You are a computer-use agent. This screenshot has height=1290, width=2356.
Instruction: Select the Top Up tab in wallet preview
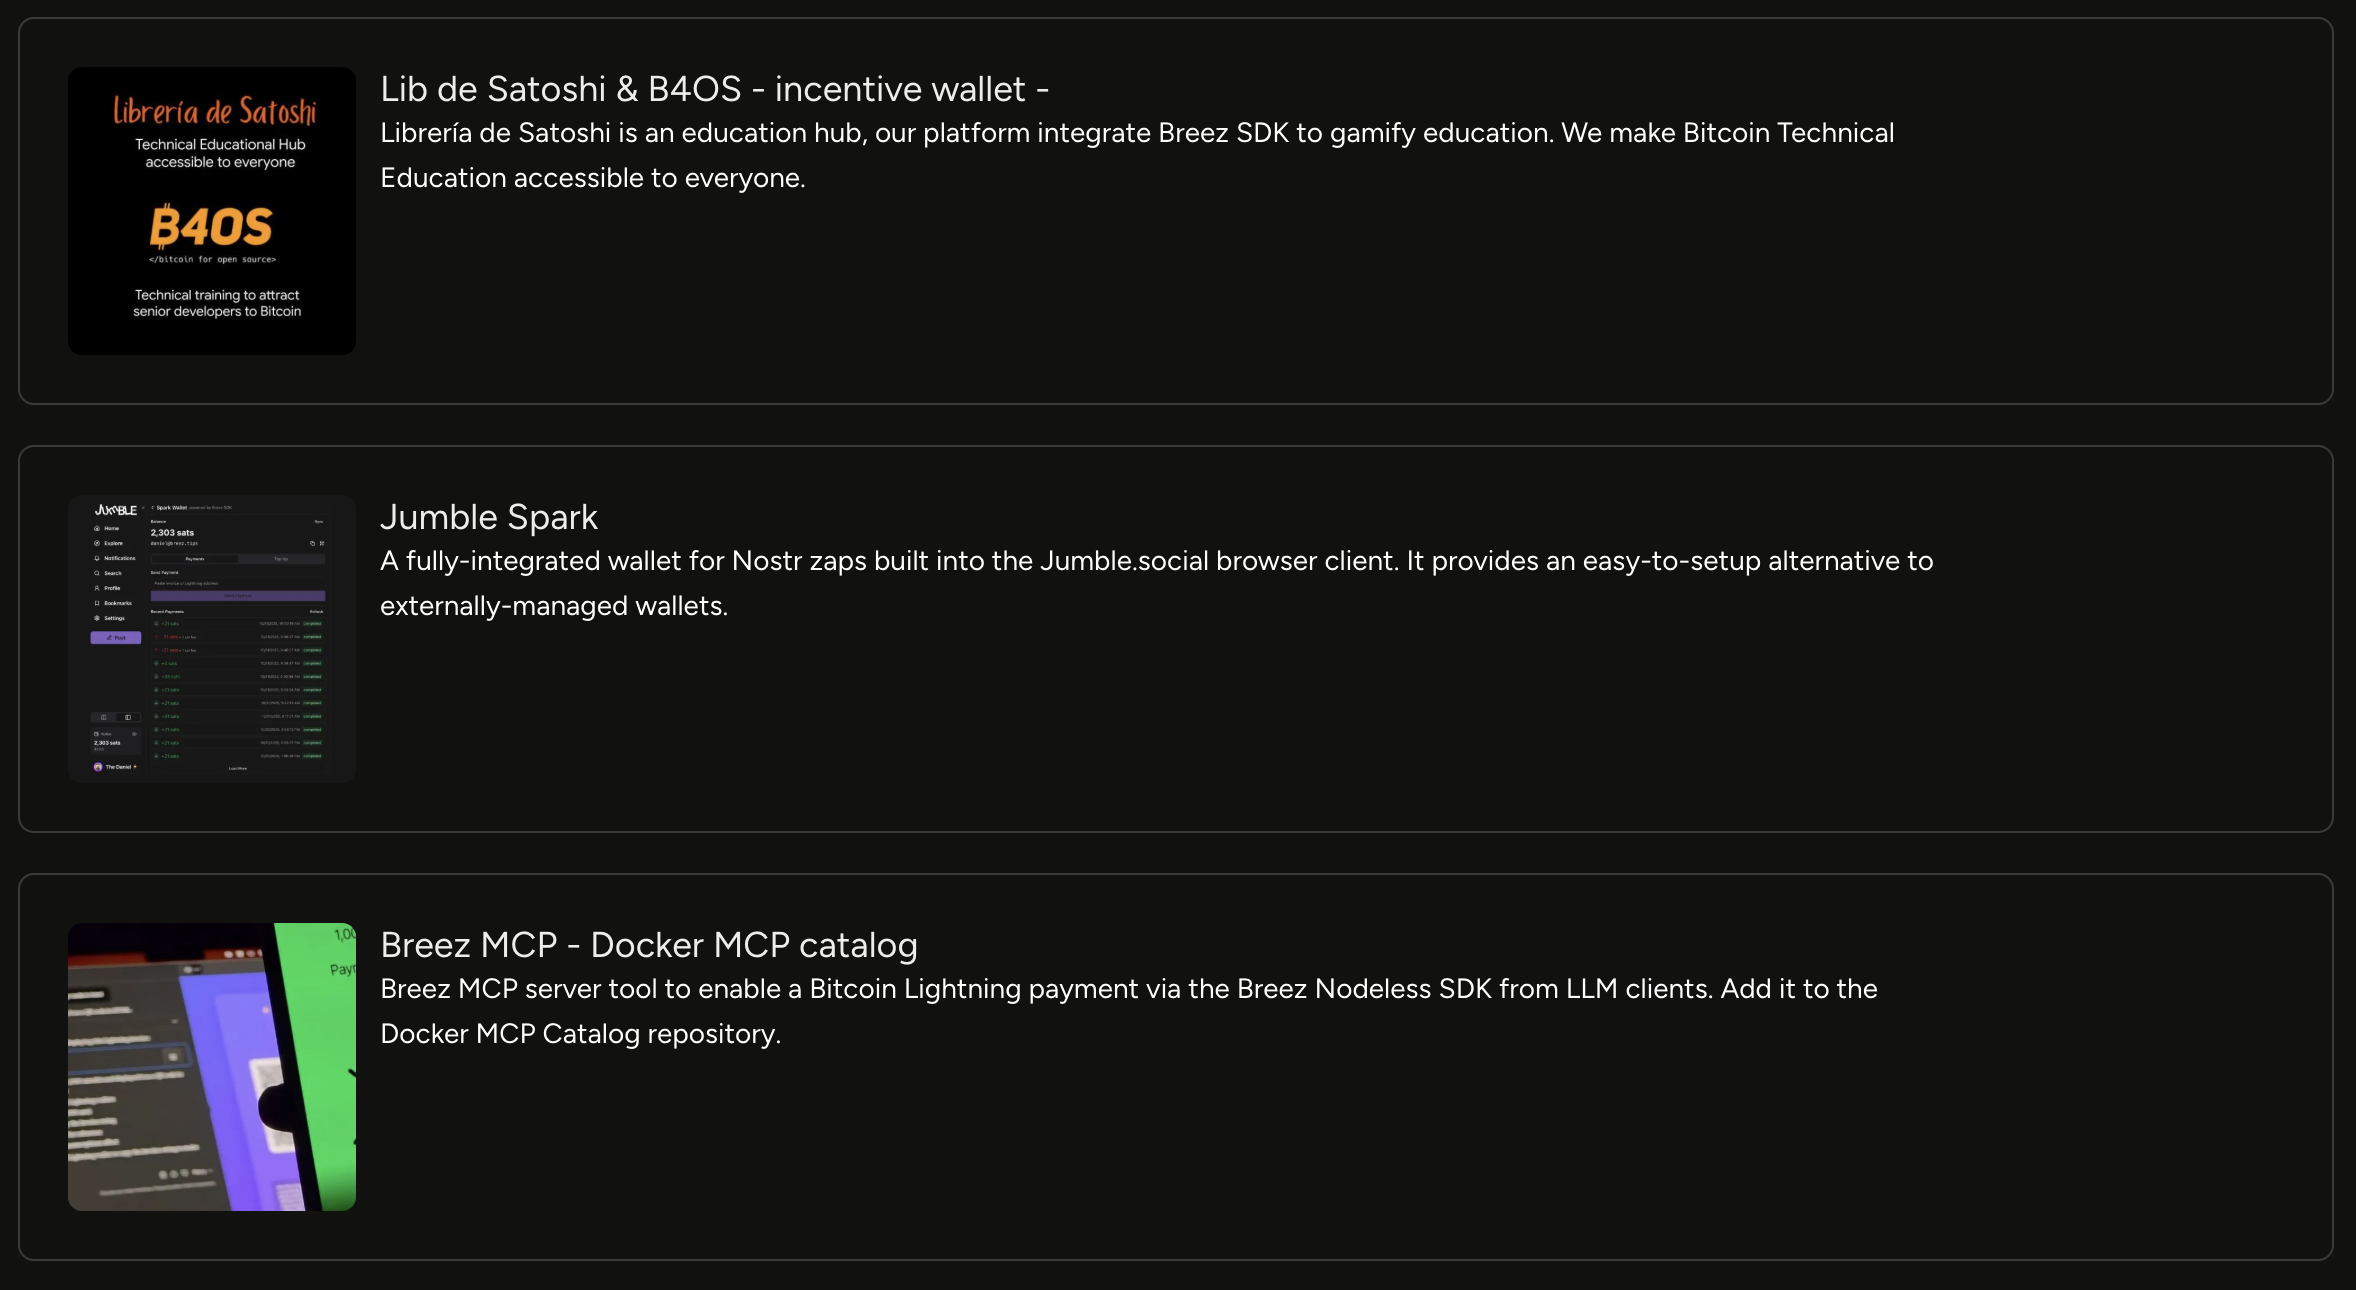pyautogui.click(x=281, y=559)
